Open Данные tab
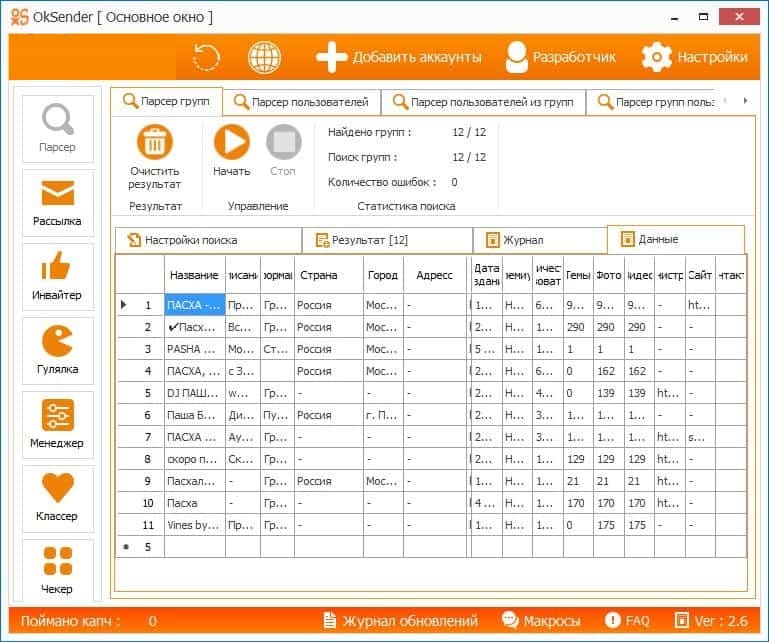The height and width of the screenshot is (642, 769). pos(676,239)
